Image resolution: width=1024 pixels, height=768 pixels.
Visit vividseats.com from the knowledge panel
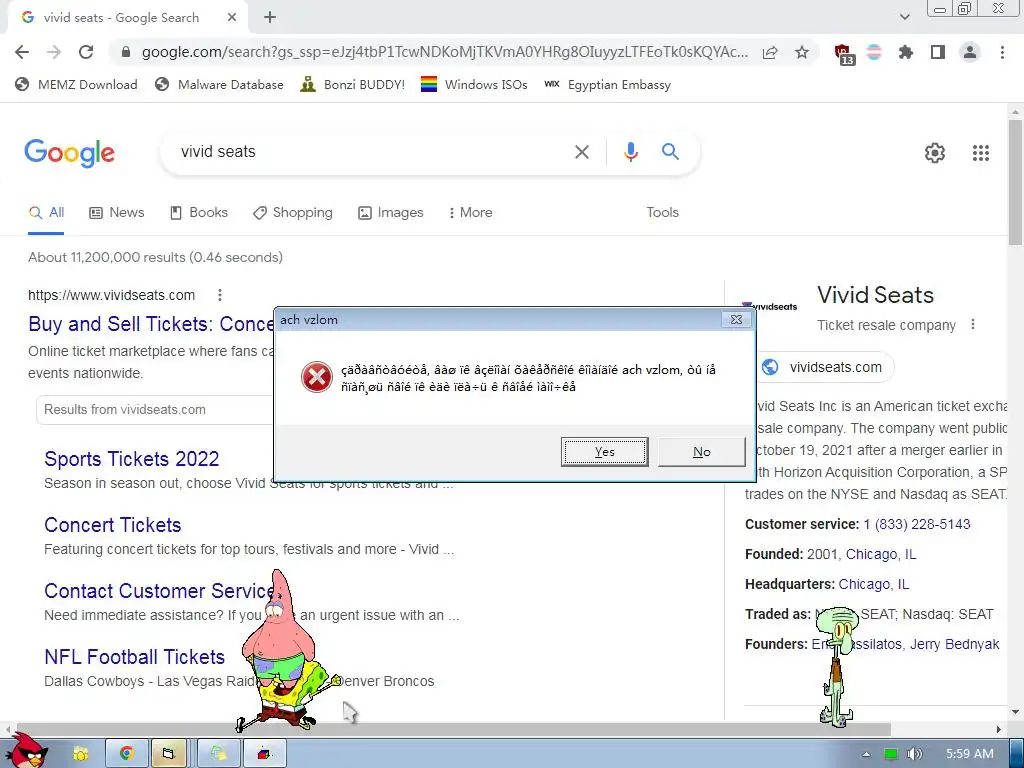coord(825,367)
